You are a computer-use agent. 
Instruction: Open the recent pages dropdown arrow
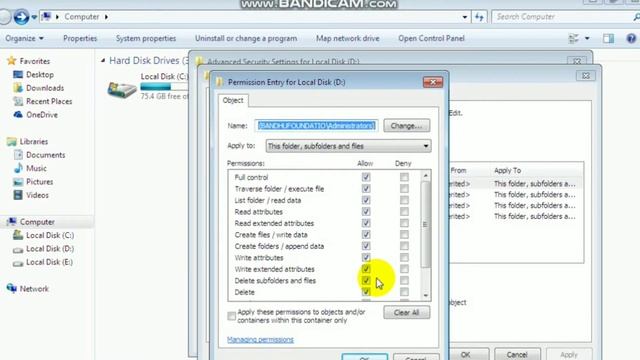click(34, 17)
